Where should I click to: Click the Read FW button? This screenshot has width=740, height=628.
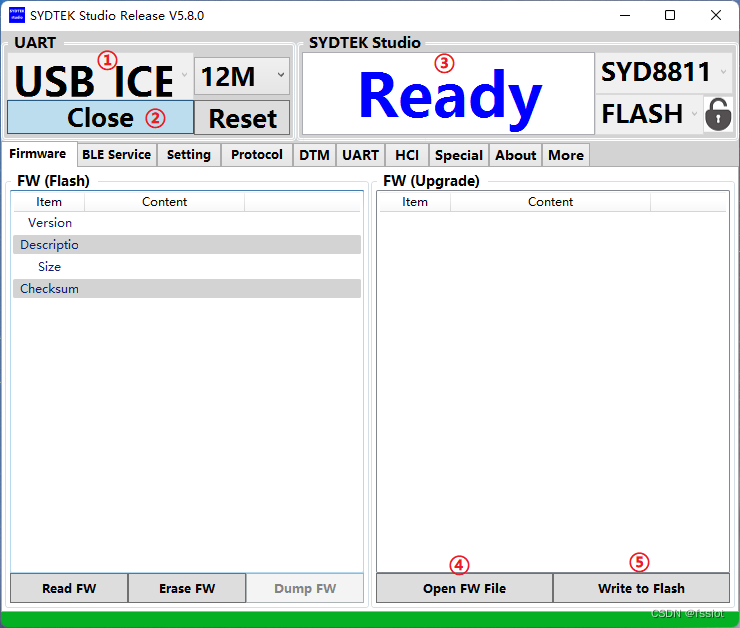click(69, 588)
